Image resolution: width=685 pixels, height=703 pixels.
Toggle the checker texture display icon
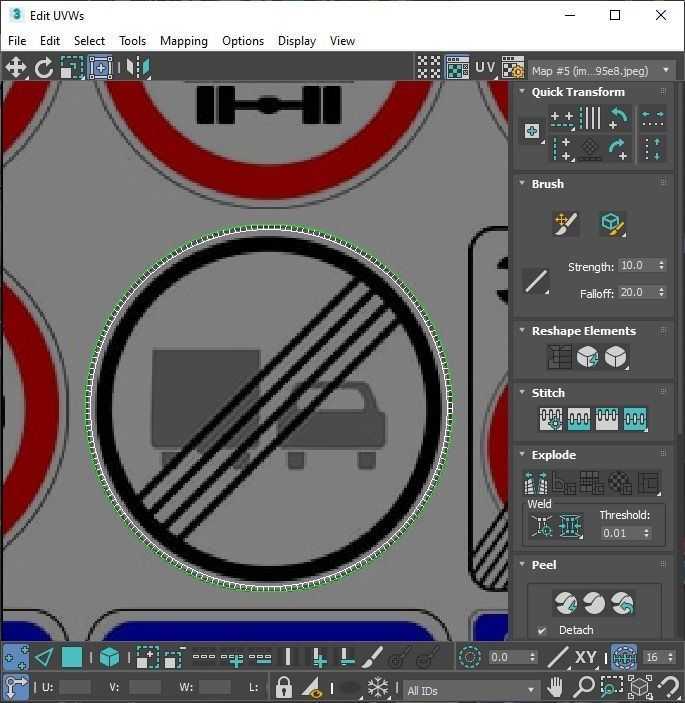tap(457, 68)
